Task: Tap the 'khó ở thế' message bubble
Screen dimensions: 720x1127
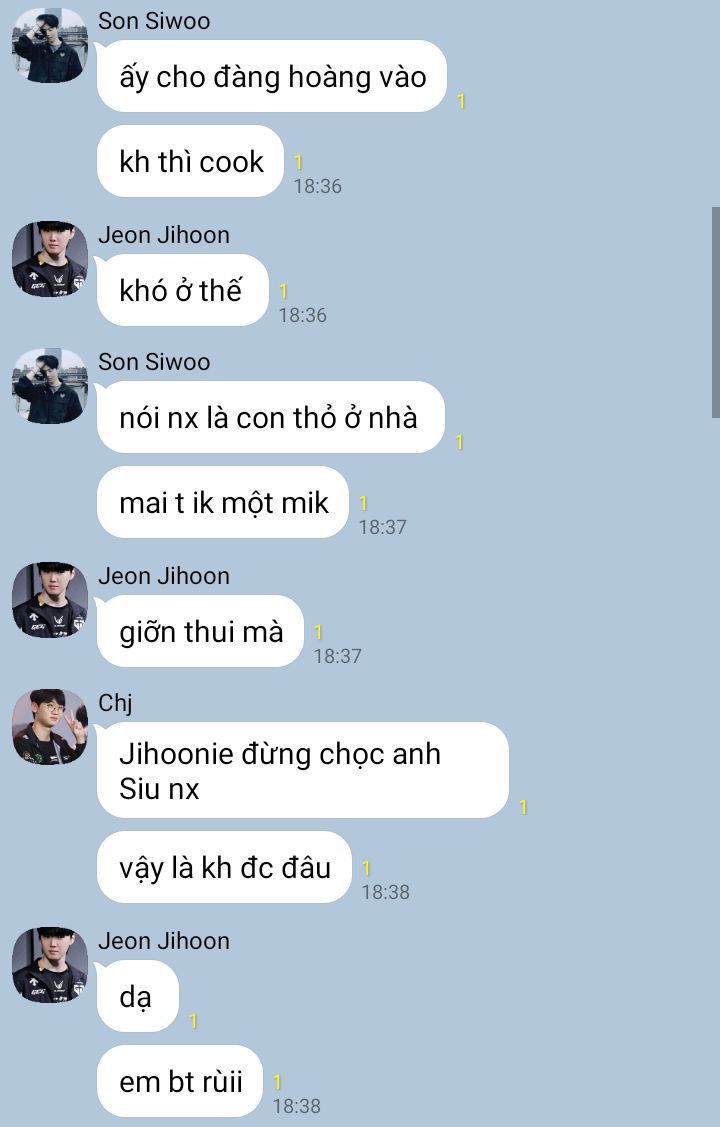Action: [x=183, y=290]
